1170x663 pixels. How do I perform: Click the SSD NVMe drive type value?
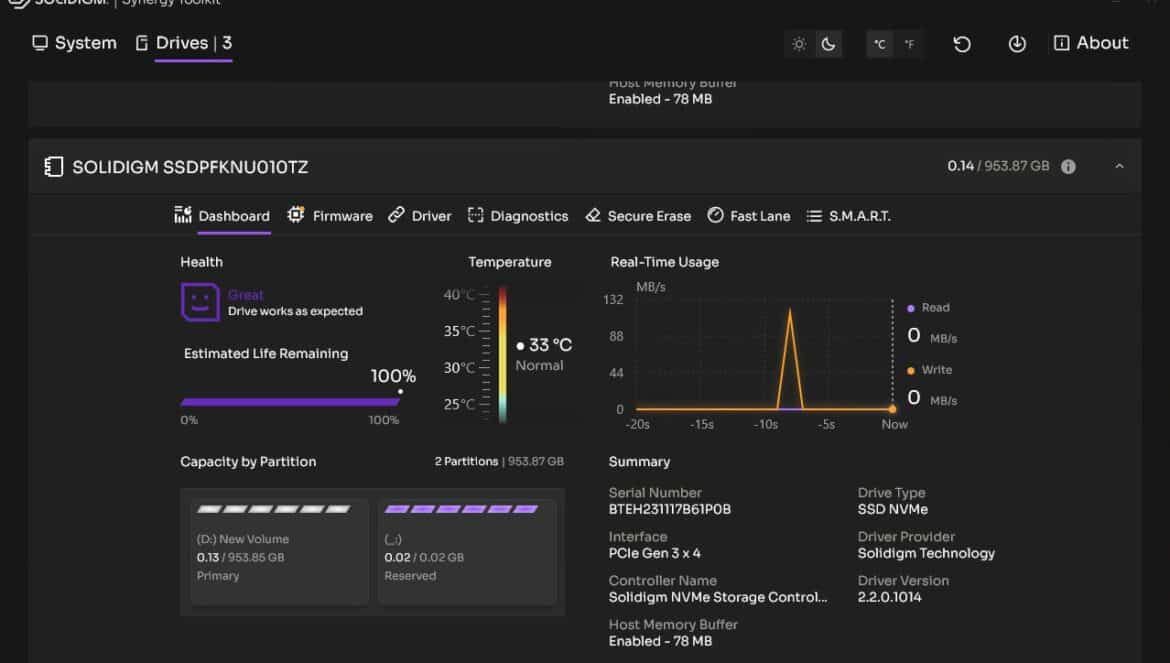[x=892, y=509]
